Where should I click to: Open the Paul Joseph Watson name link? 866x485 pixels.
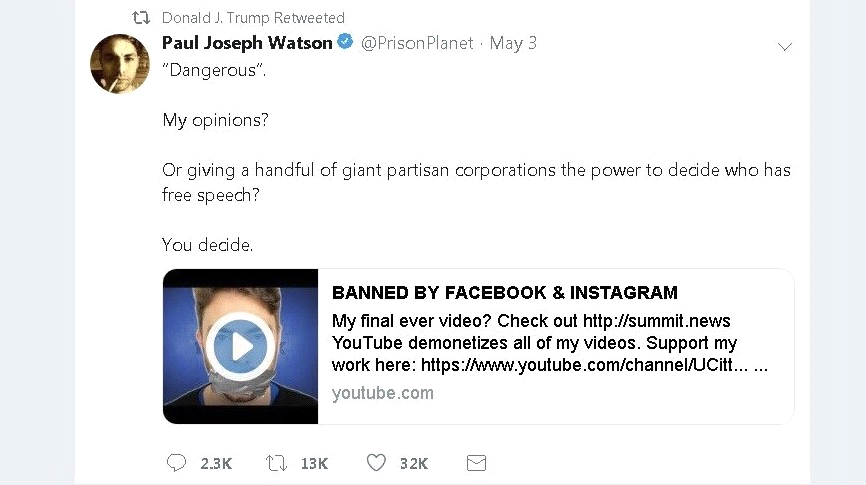[247, 43]
